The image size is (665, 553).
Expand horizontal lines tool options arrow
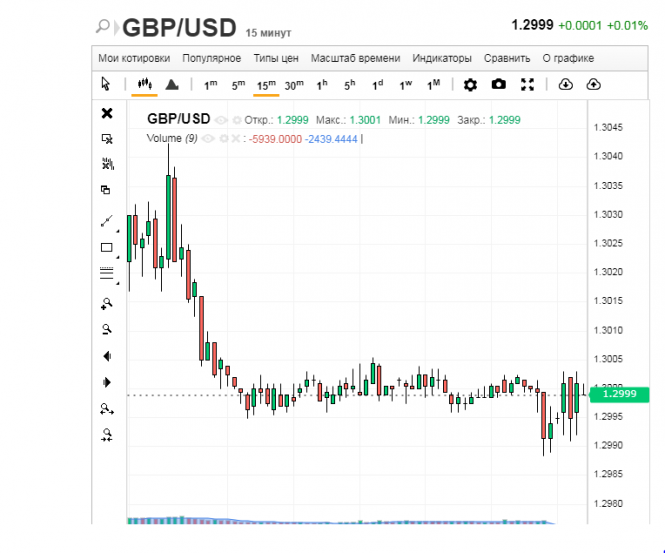(x=117, y=283)
